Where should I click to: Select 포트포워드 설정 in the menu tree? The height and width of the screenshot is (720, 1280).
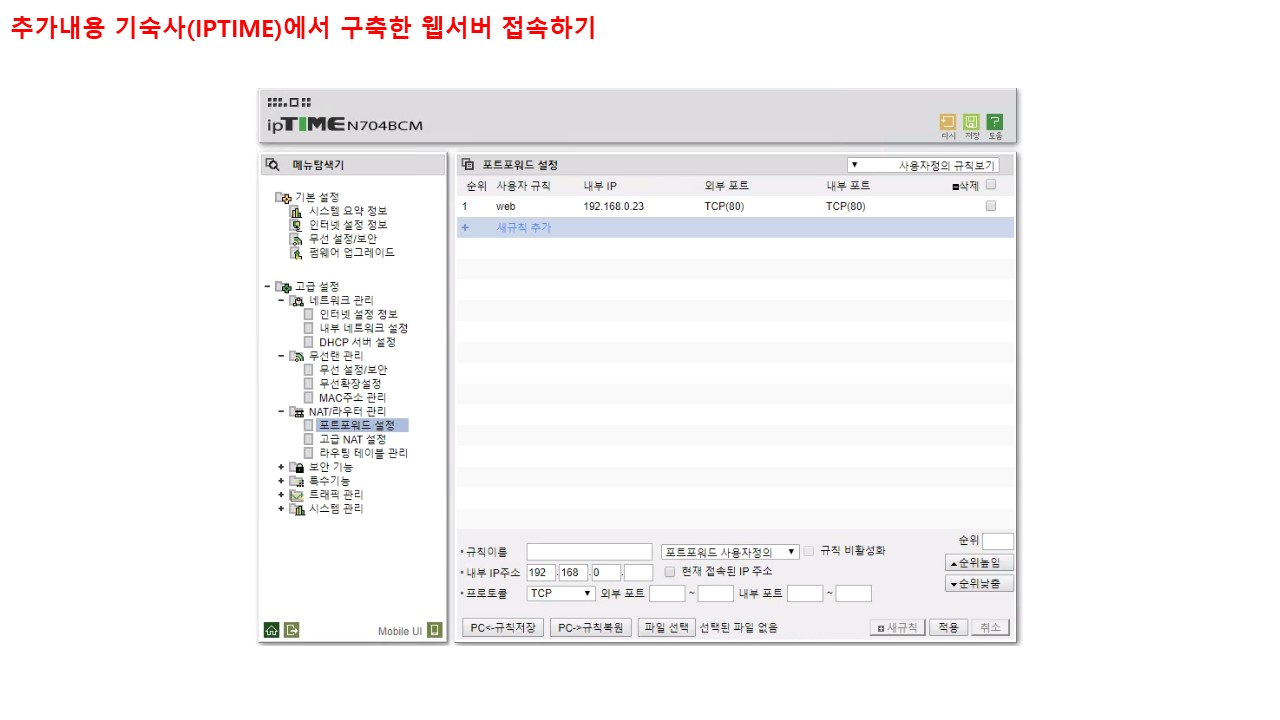coord(362,425)
